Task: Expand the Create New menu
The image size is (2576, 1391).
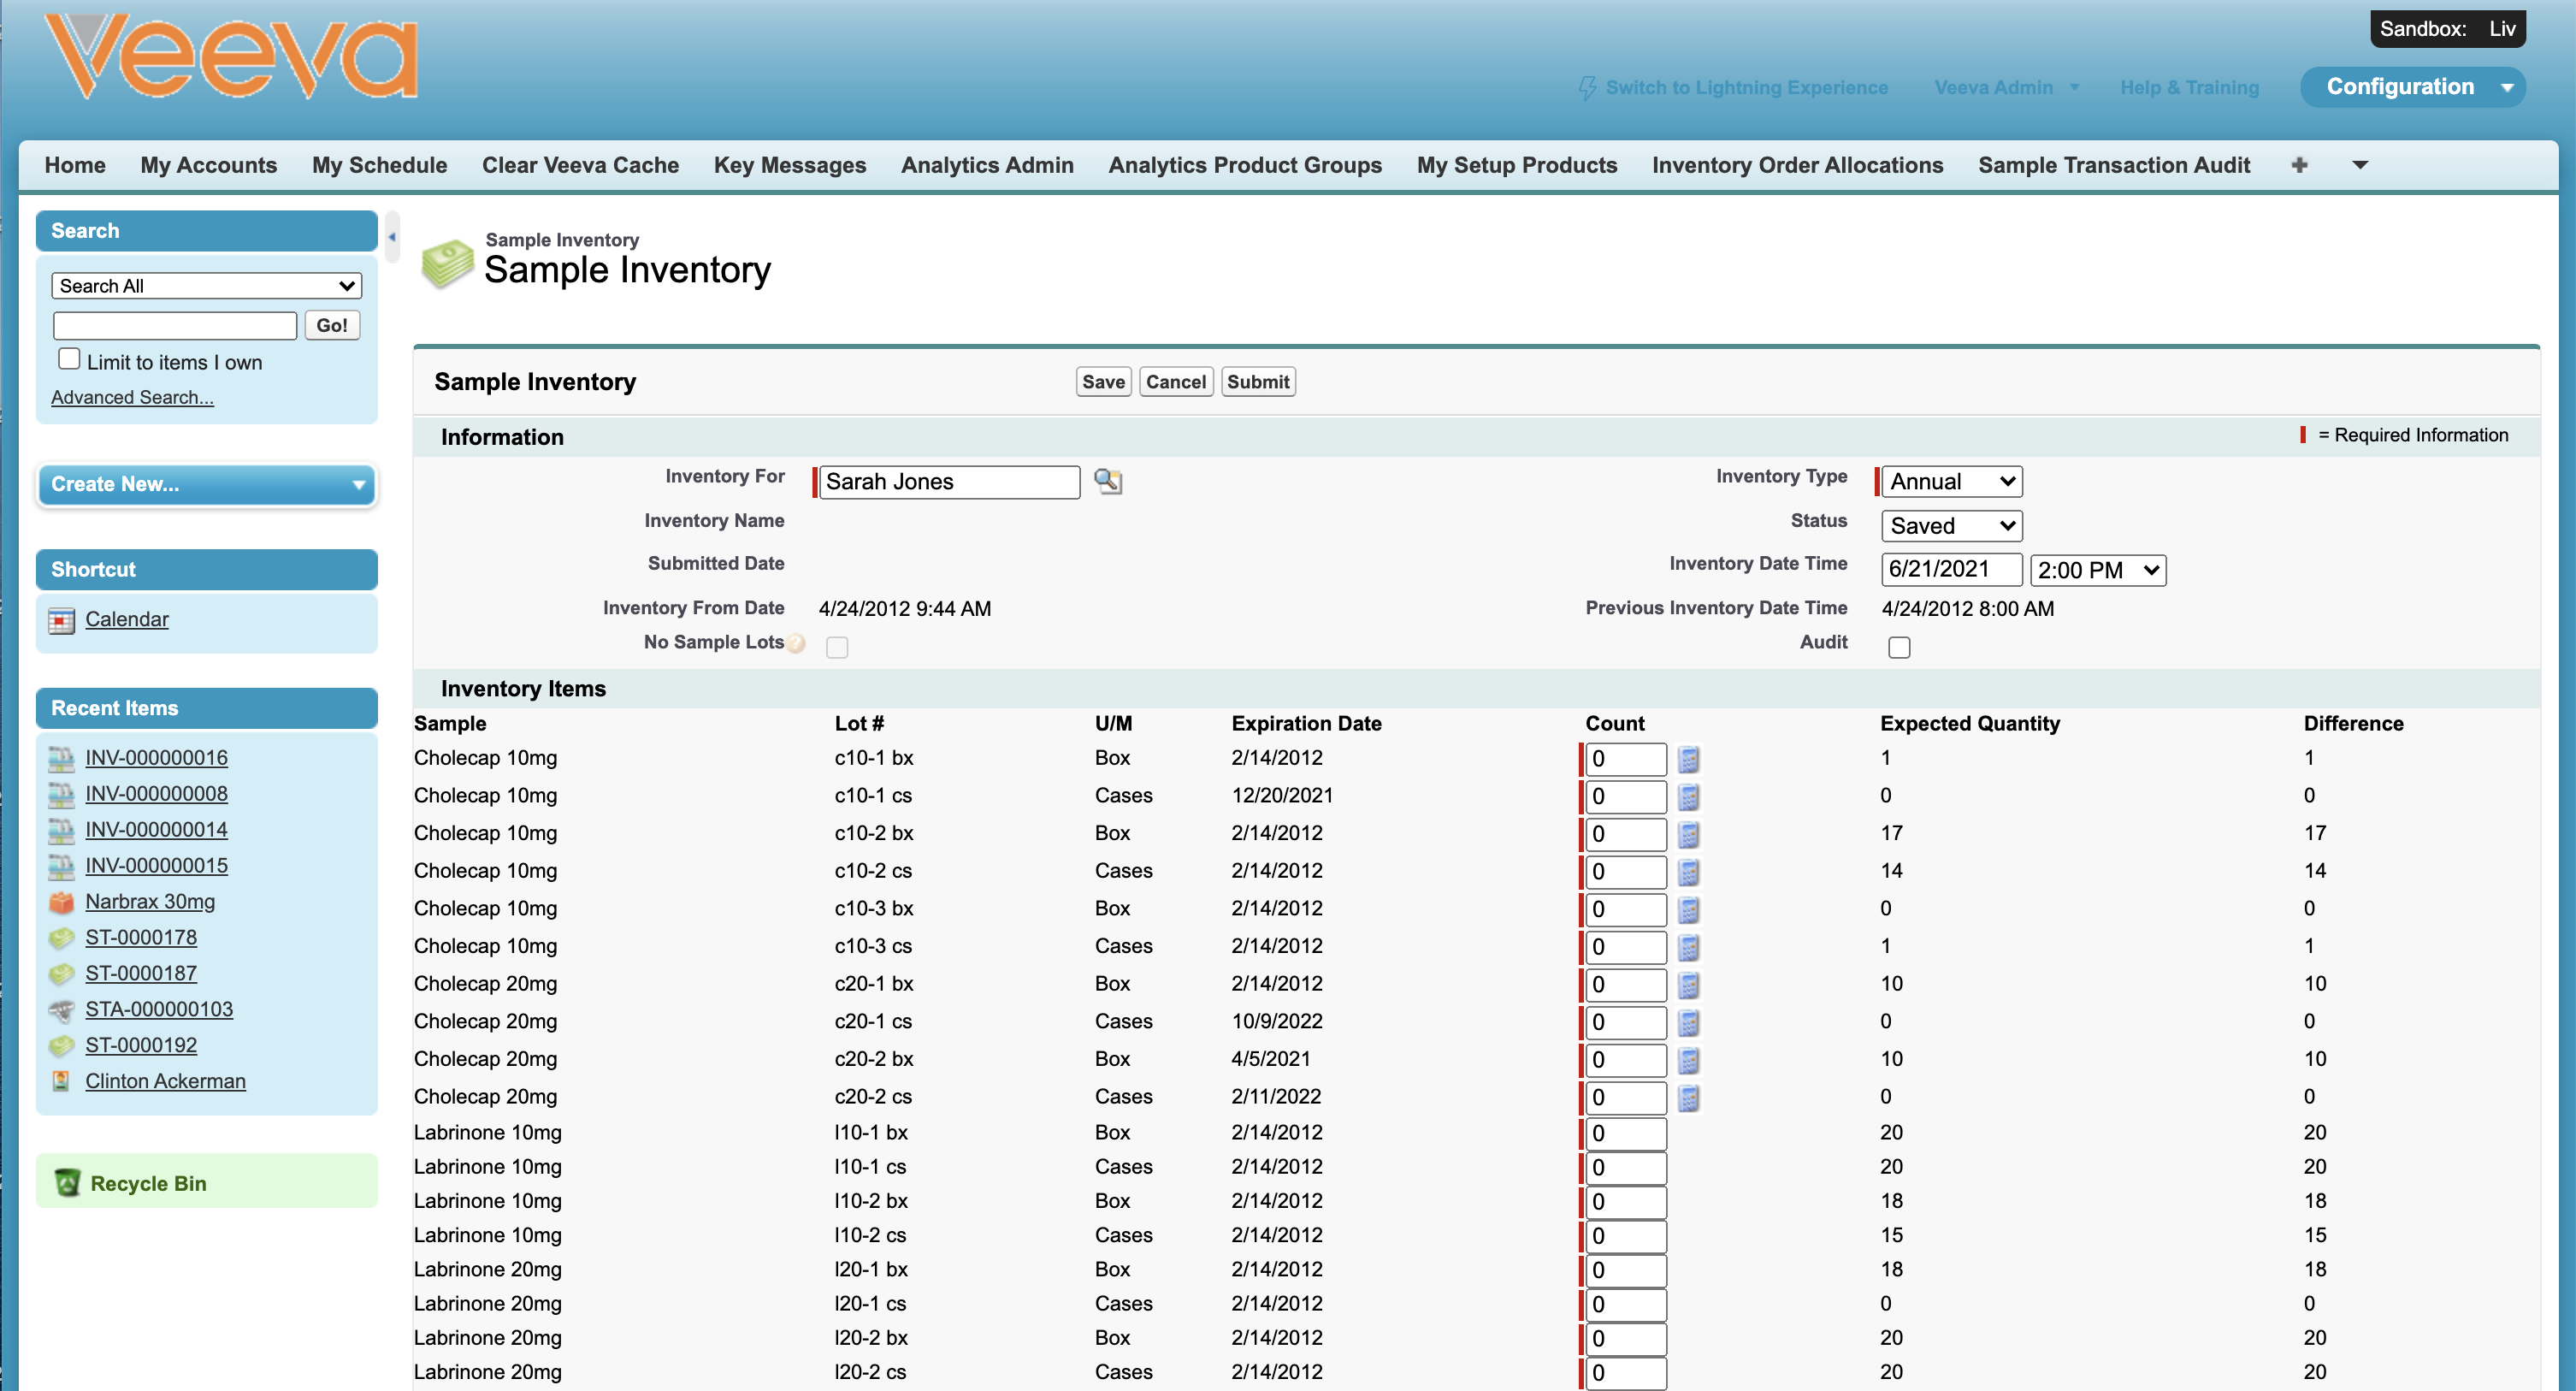Action: click(x=207, y=484)
